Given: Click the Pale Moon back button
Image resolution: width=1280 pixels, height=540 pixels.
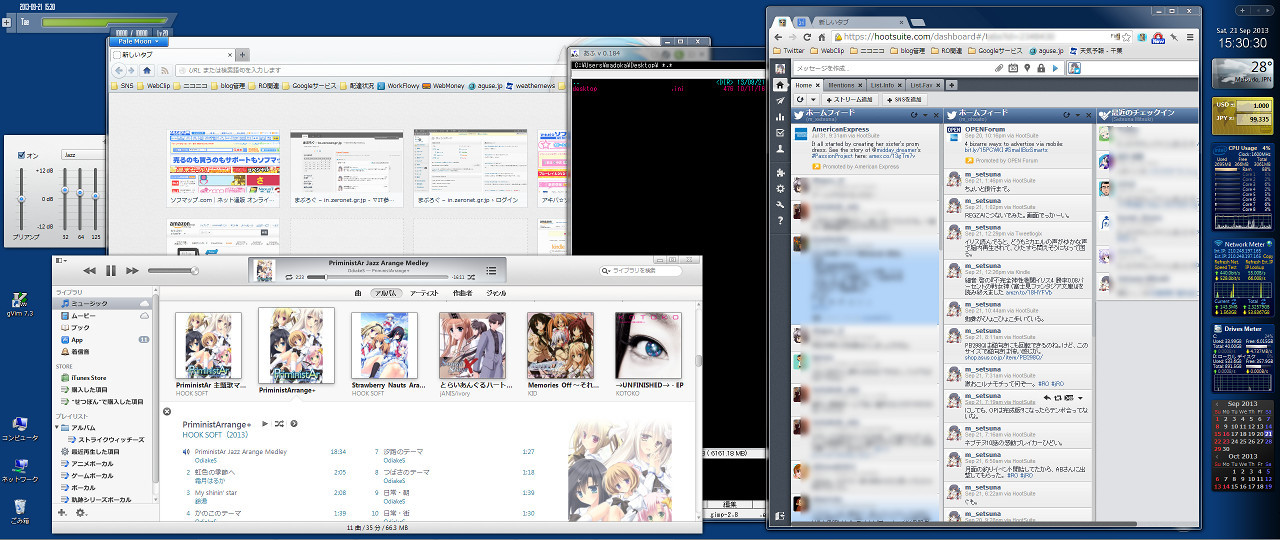Looking at the screenshot, I should click(x=118, y=71).
